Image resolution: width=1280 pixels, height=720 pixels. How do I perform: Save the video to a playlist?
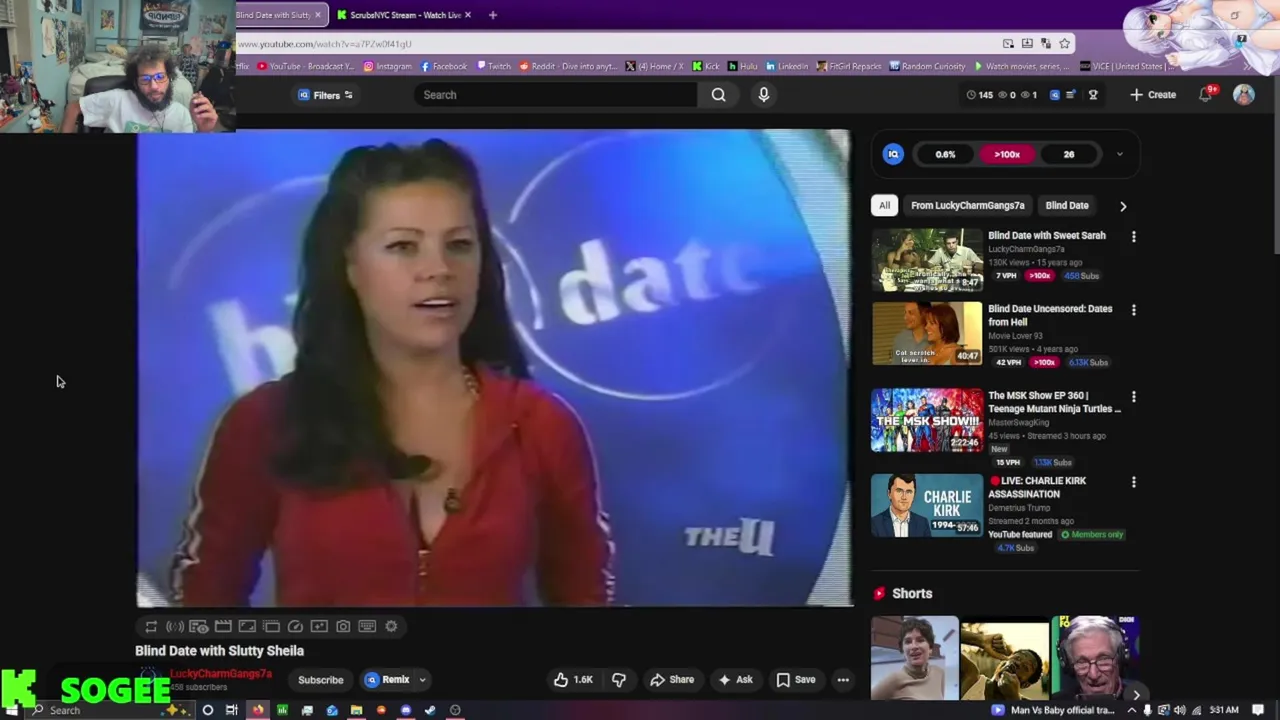click(x=796, y=680)
